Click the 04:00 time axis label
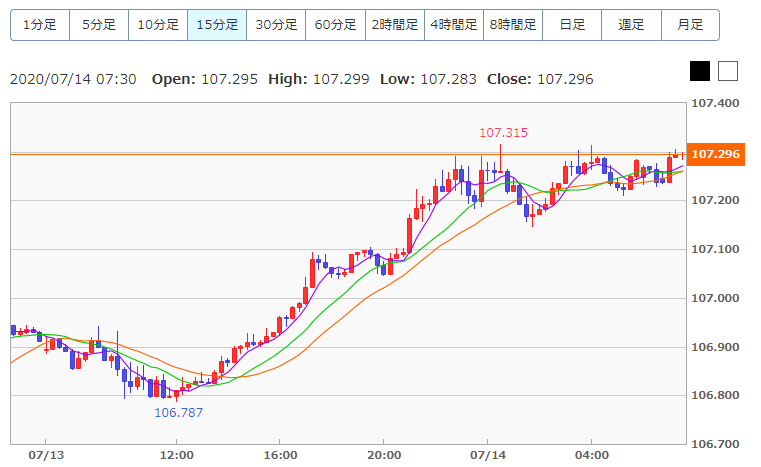This screenshot has width=761, height=467. pos(592,455)
